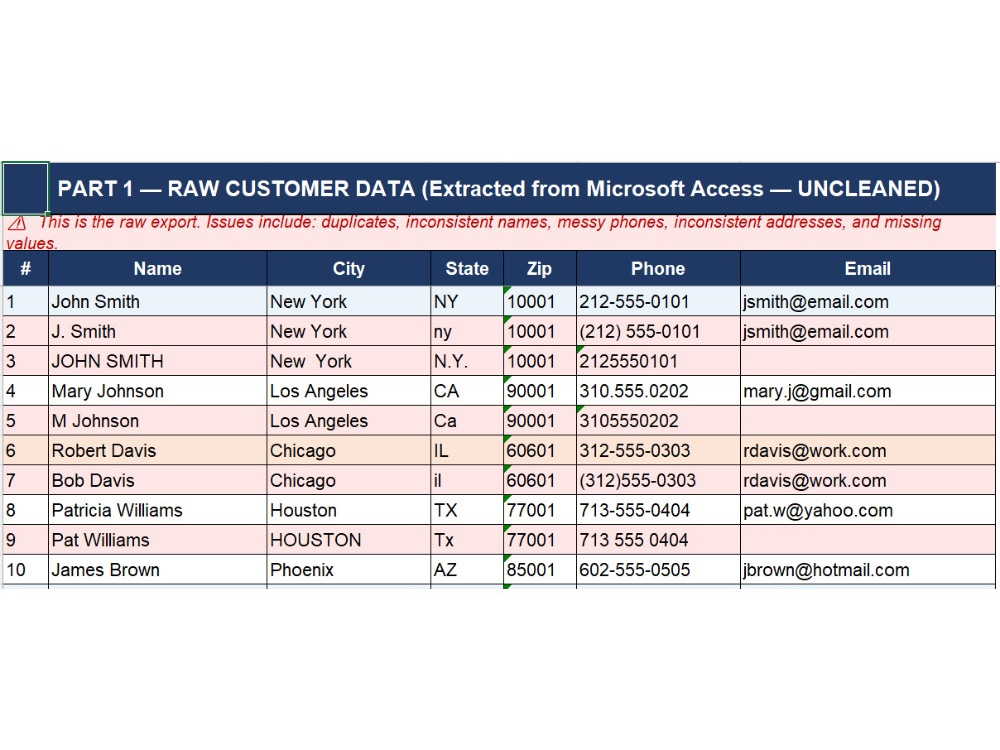Select the Tx state cell for Pat Williams
Image resolution: width=1000 pixels, height=750 pixels.
click(467, 540)
